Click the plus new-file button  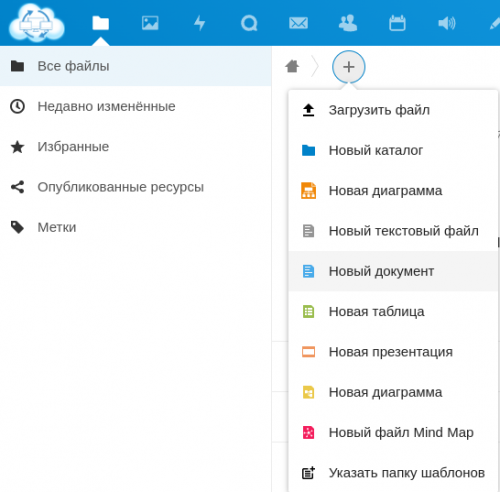click(349, 67)
